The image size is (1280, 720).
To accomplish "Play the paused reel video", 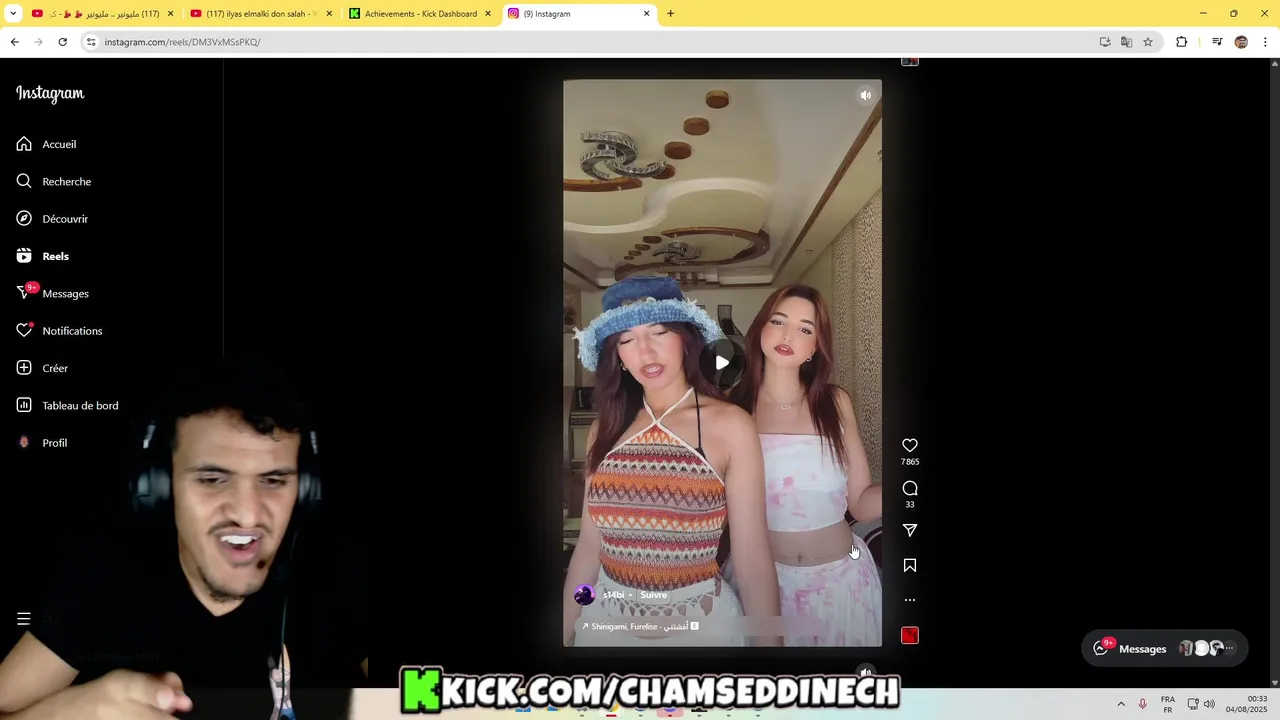I will [722, 362].
